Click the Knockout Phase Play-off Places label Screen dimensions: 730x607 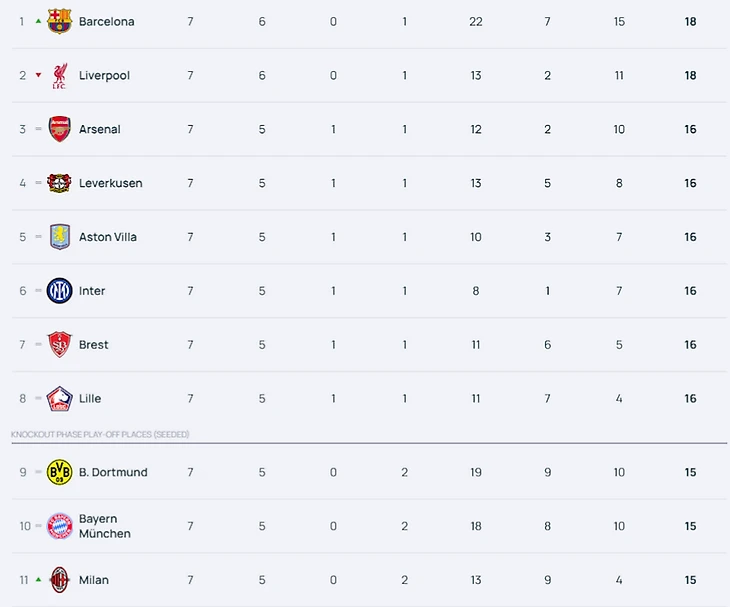pos(100,434)
